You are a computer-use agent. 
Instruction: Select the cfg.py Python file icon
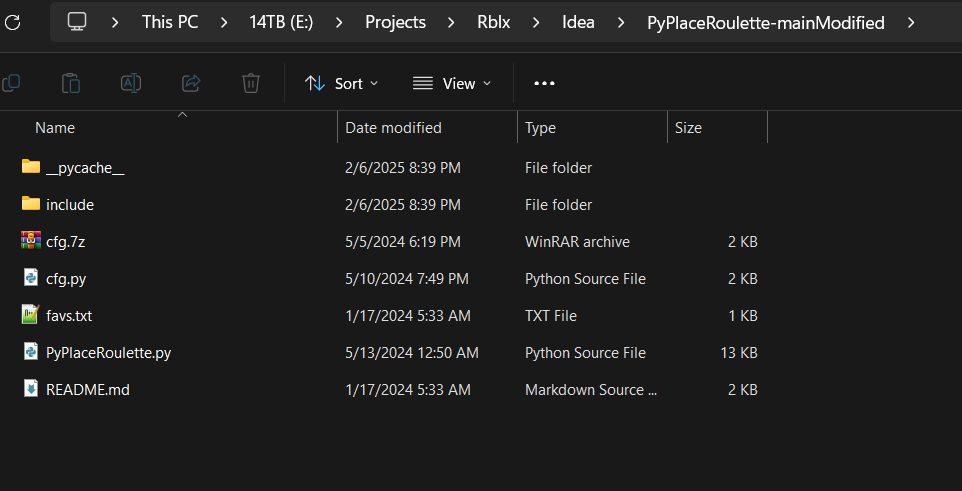(31, 277)
